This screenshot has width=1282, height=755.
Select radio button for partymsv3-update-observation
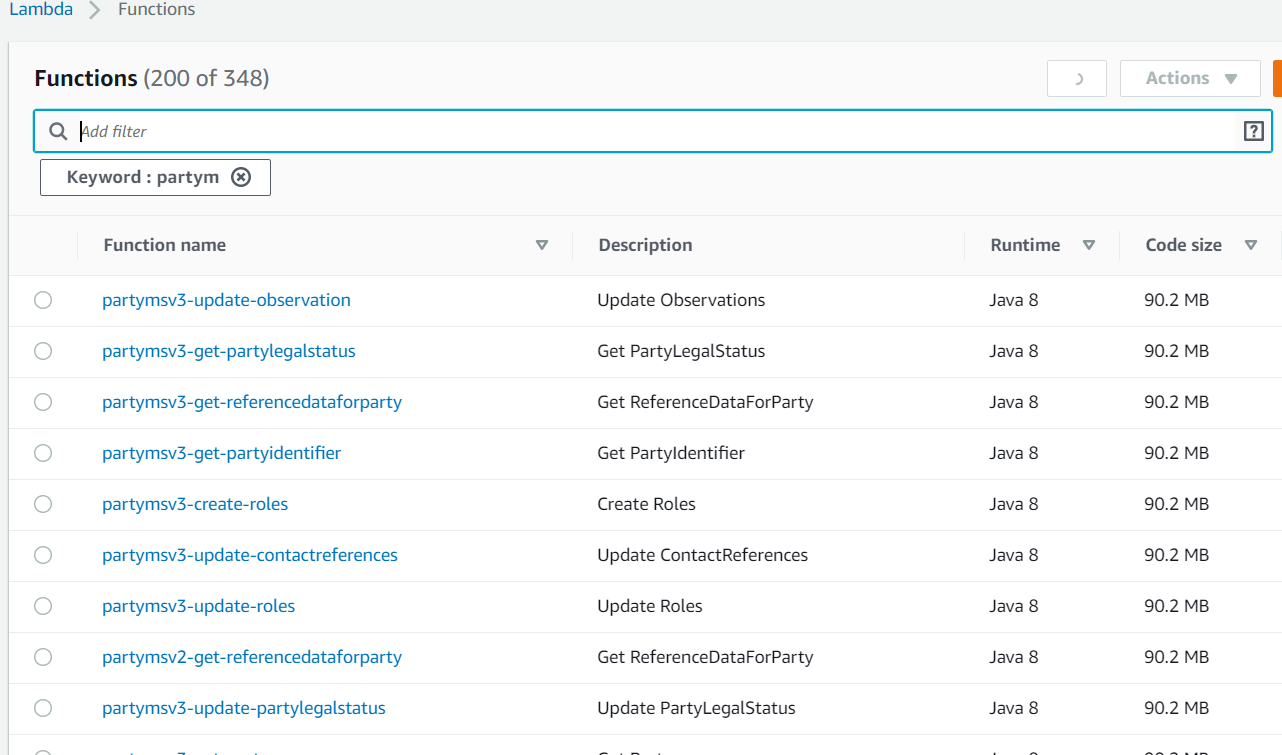43,300
